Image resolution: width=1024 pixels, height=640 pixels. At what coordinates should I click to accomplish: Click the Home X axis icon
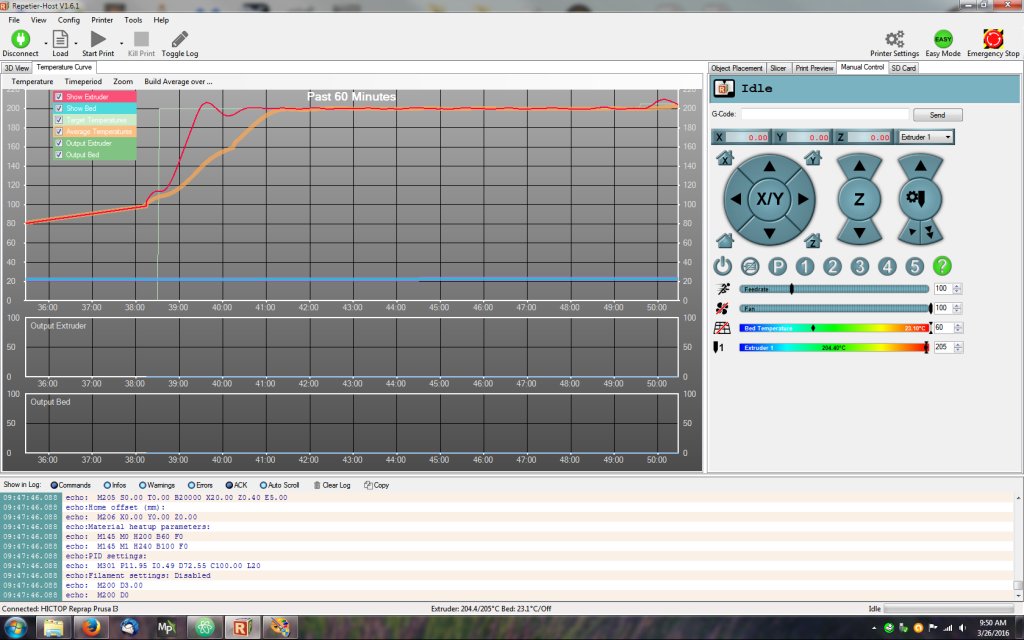tap(725, 158)
